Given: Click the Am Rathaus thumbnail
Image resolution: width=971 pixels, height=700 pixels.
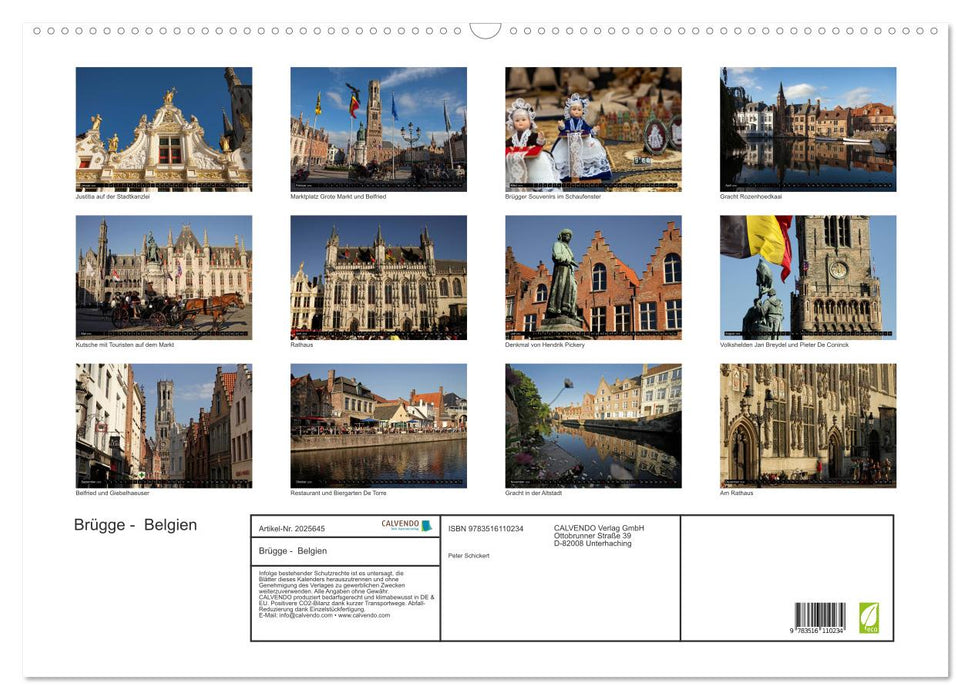Looking at the screenshot, I should [806, 424].
